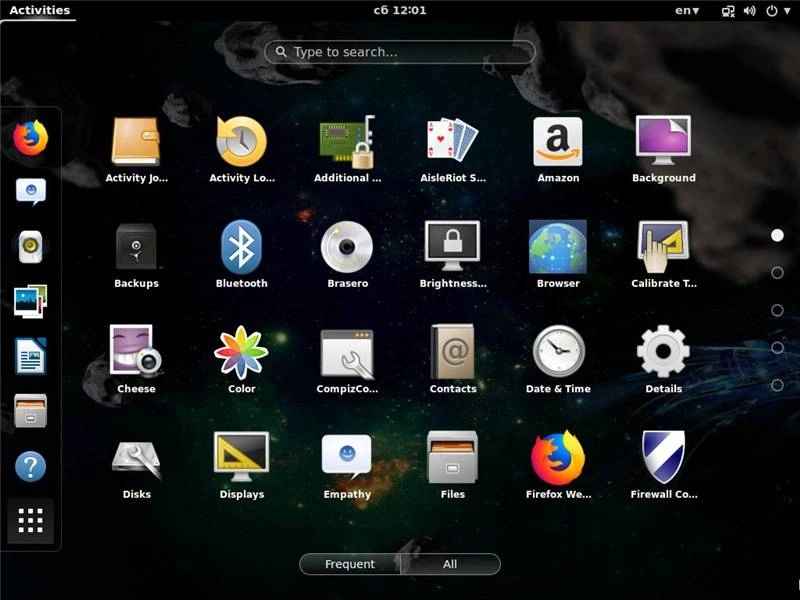Image resolution: width=800 pixels, height=600 pixels.
Task: Open Empathy chat from the dock
Action: point(31,191)
